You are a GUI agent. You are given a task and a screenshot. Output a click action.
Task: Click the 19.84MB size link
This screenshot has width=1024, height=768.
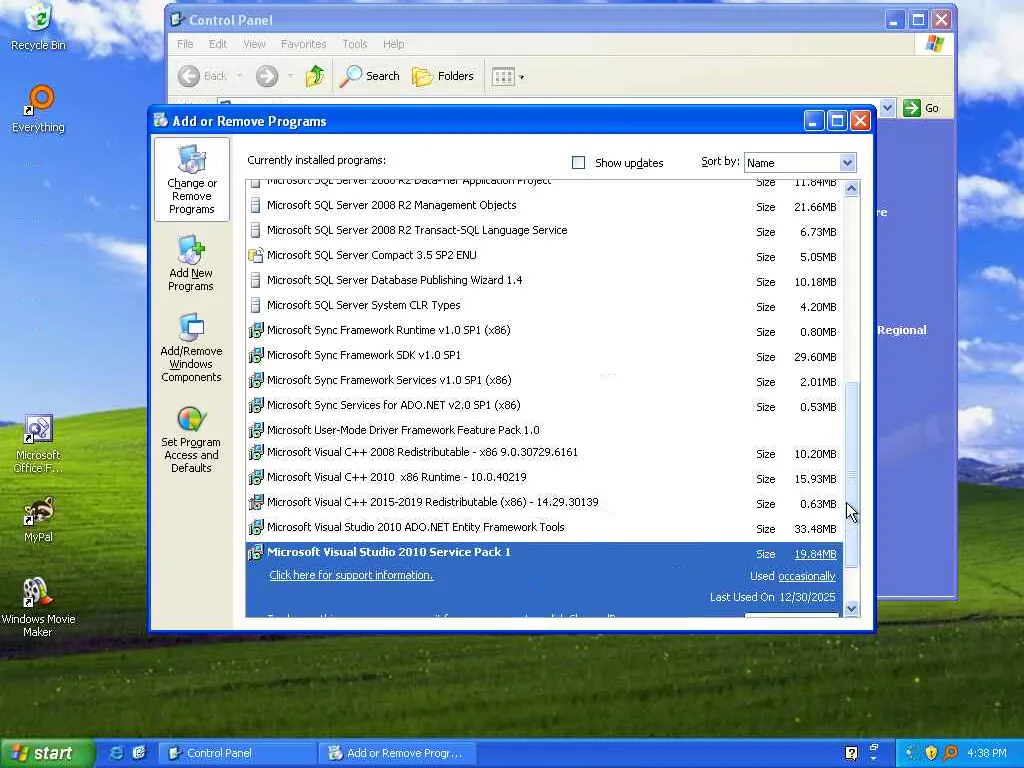(x=815, y=554)
